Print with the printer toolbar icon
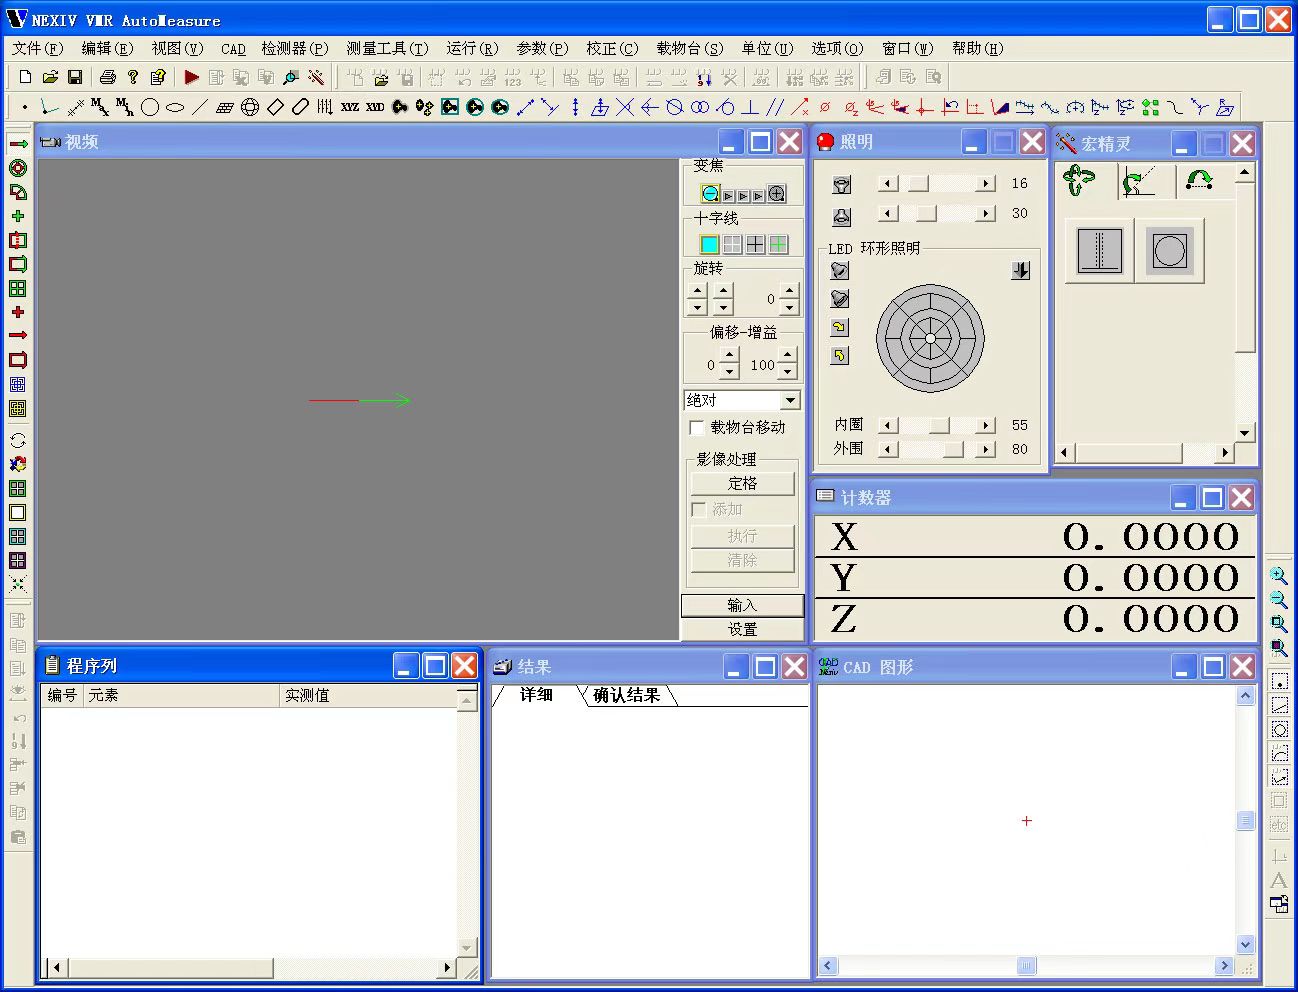The image size is (1298, 992). tap(108, 77)
